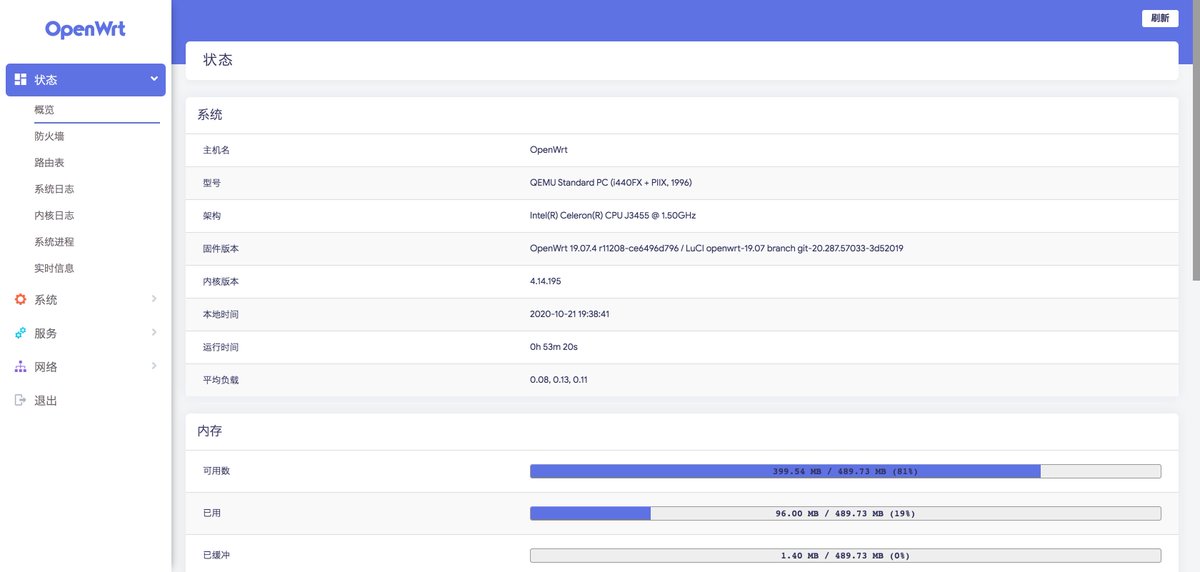Screen dimensions: 1200x572
Task: Click the 型号 label
Action: (x=212, y=183)
